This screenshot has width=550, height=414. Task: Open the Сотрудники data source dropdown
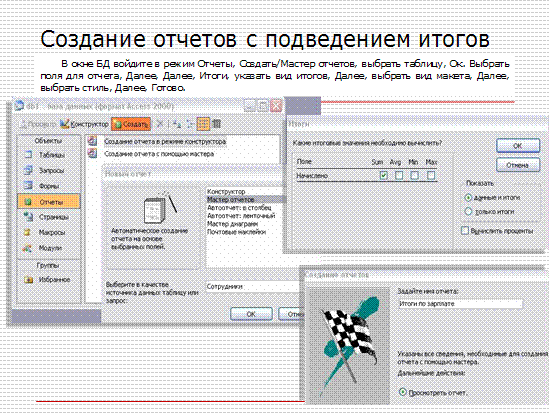pos(252,286)
